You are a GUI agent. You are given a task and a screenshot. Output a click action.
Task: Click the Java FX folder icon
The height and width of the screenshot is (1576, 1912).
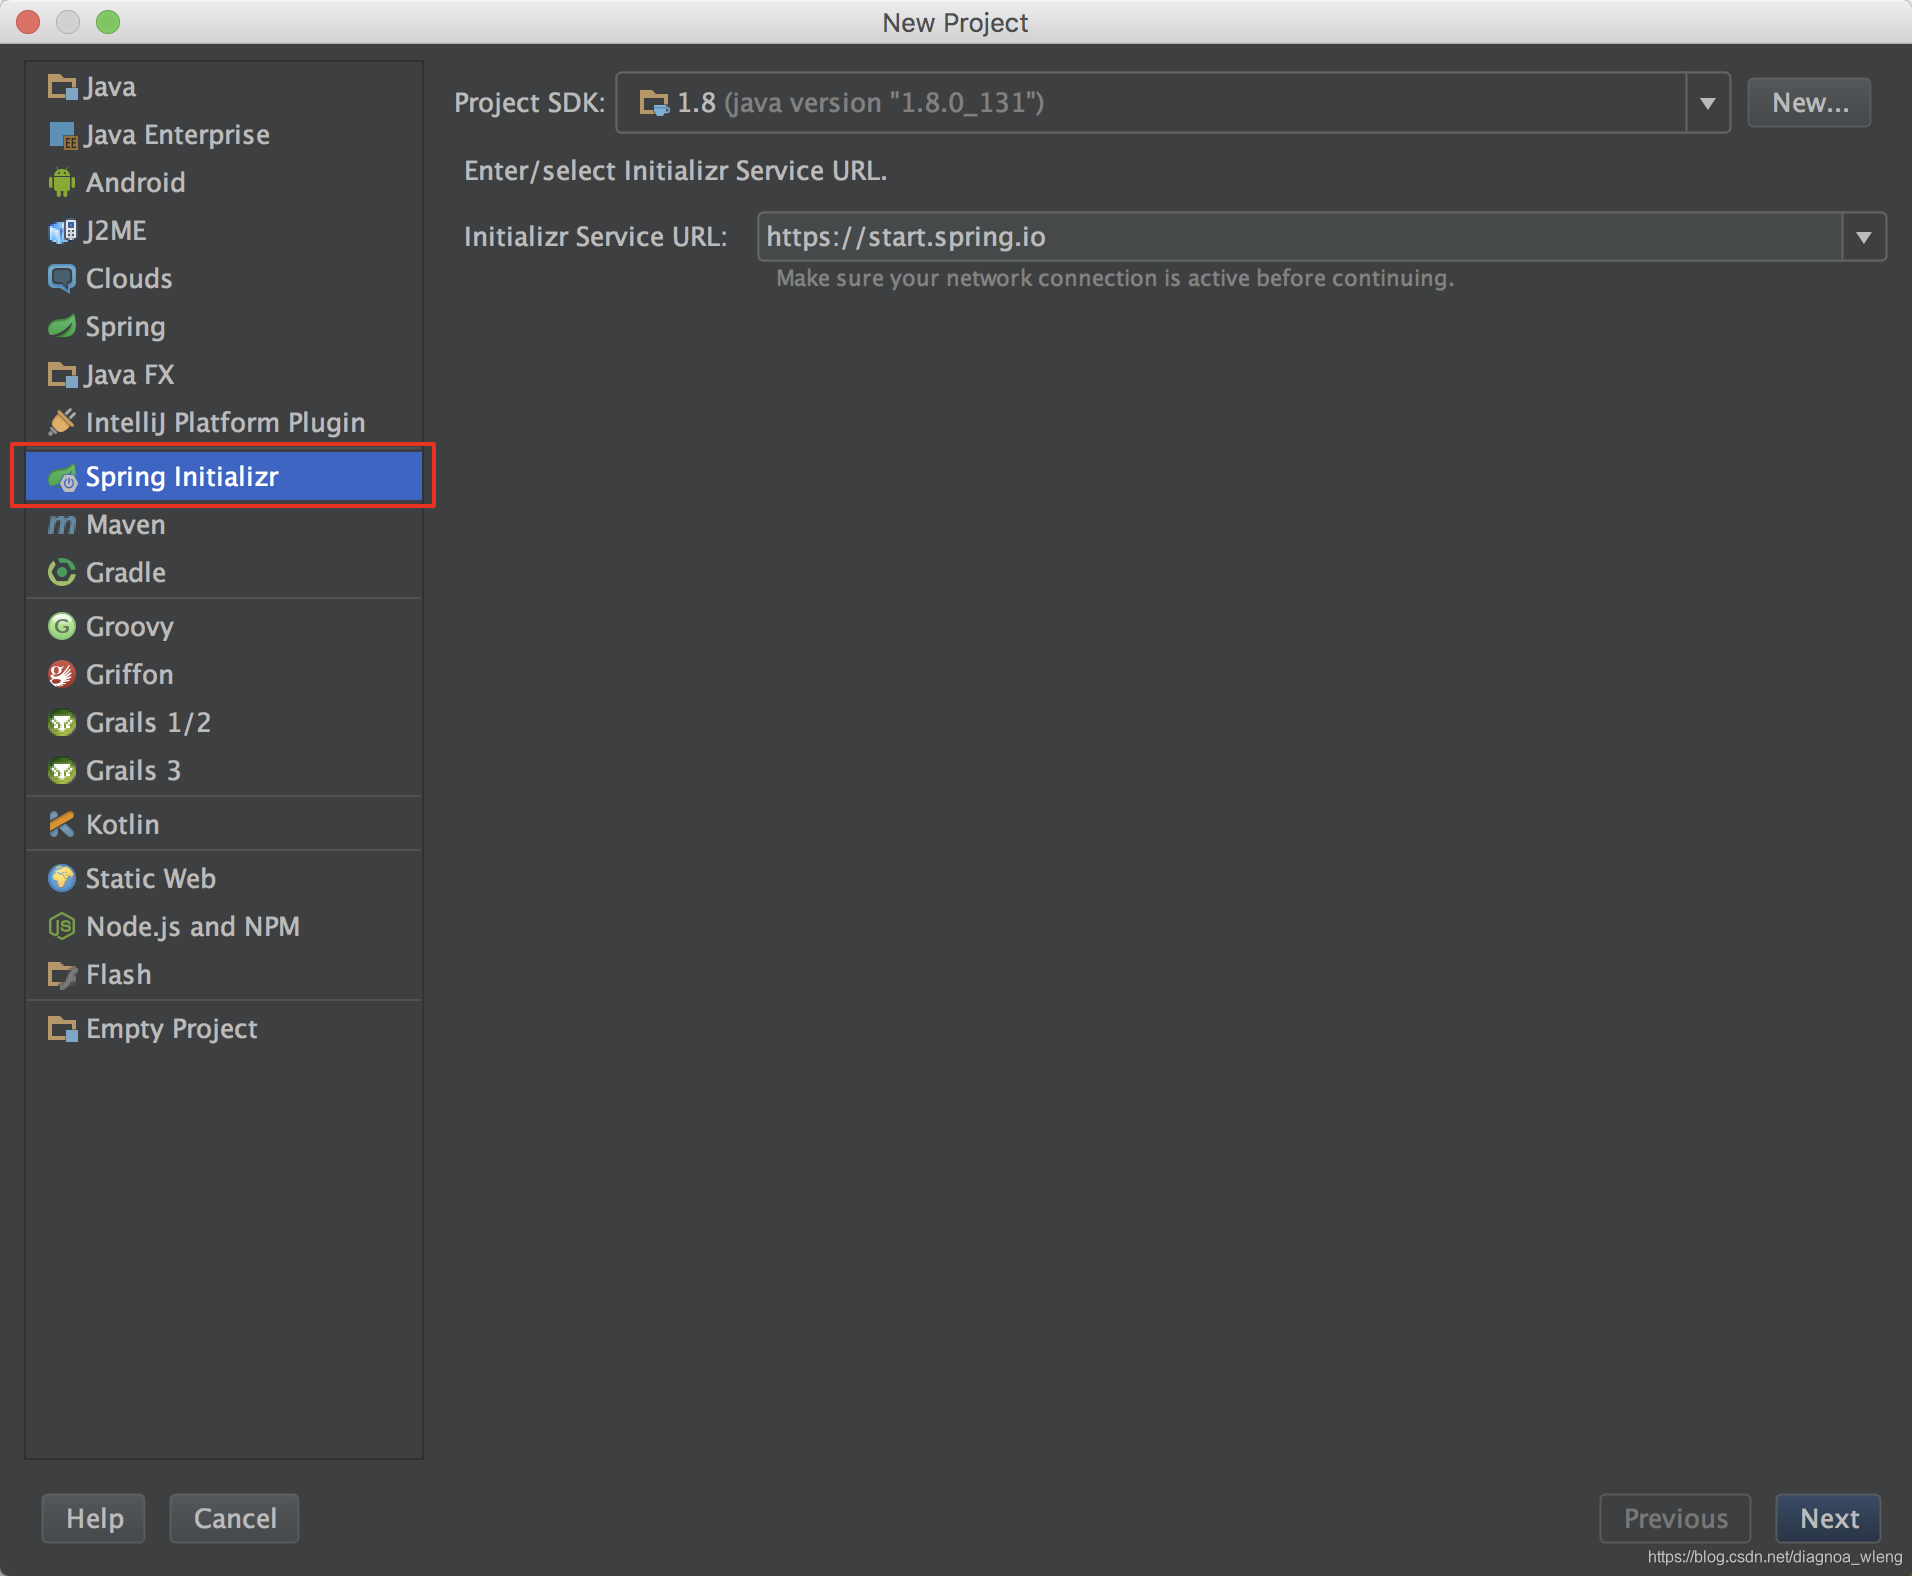(x=62, y=375)
